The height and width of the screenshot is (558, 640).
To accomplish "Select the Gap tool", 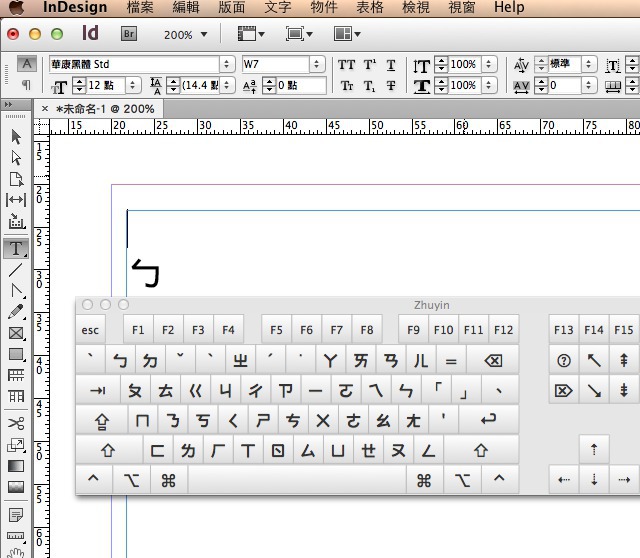I will [x=16, y=200].
